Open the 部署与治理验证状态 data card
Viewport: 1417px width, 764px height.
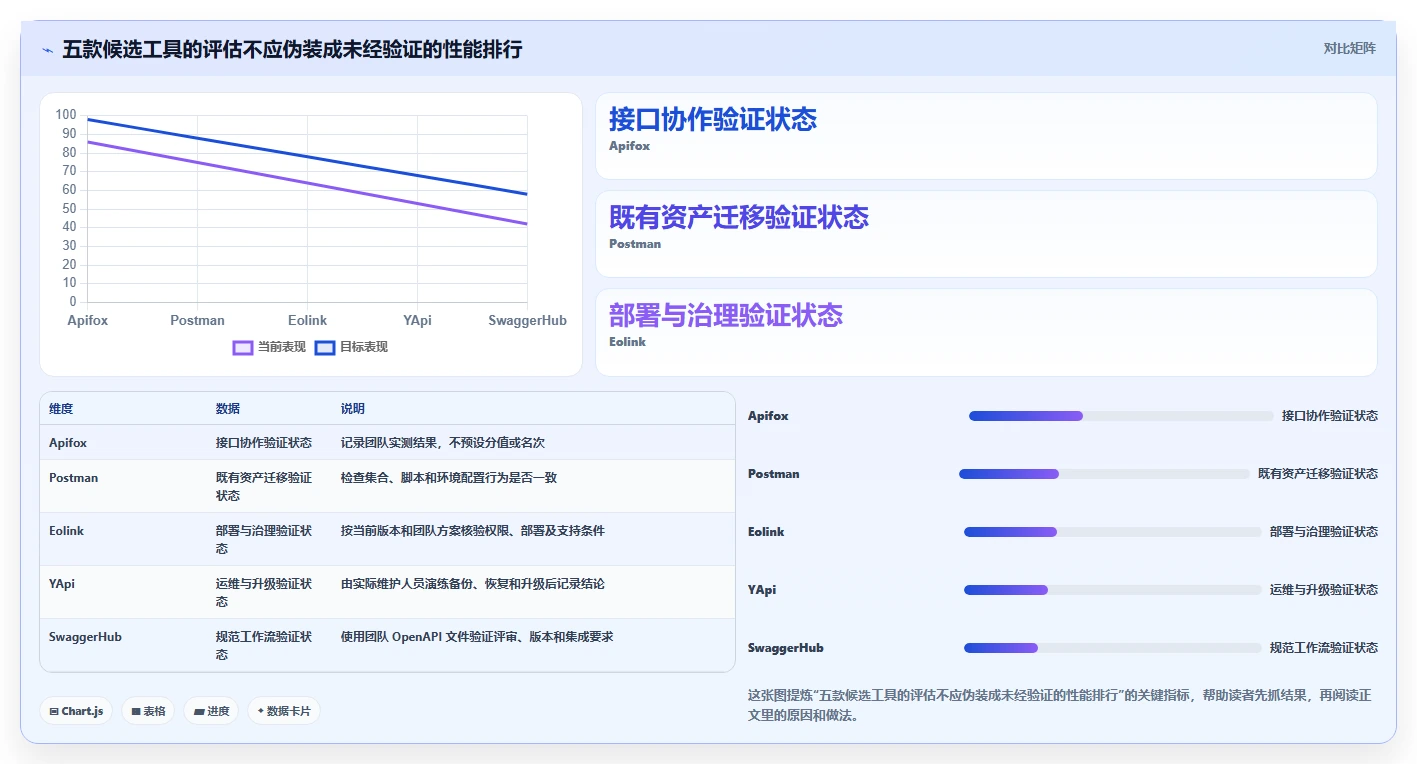coord(986,332)
